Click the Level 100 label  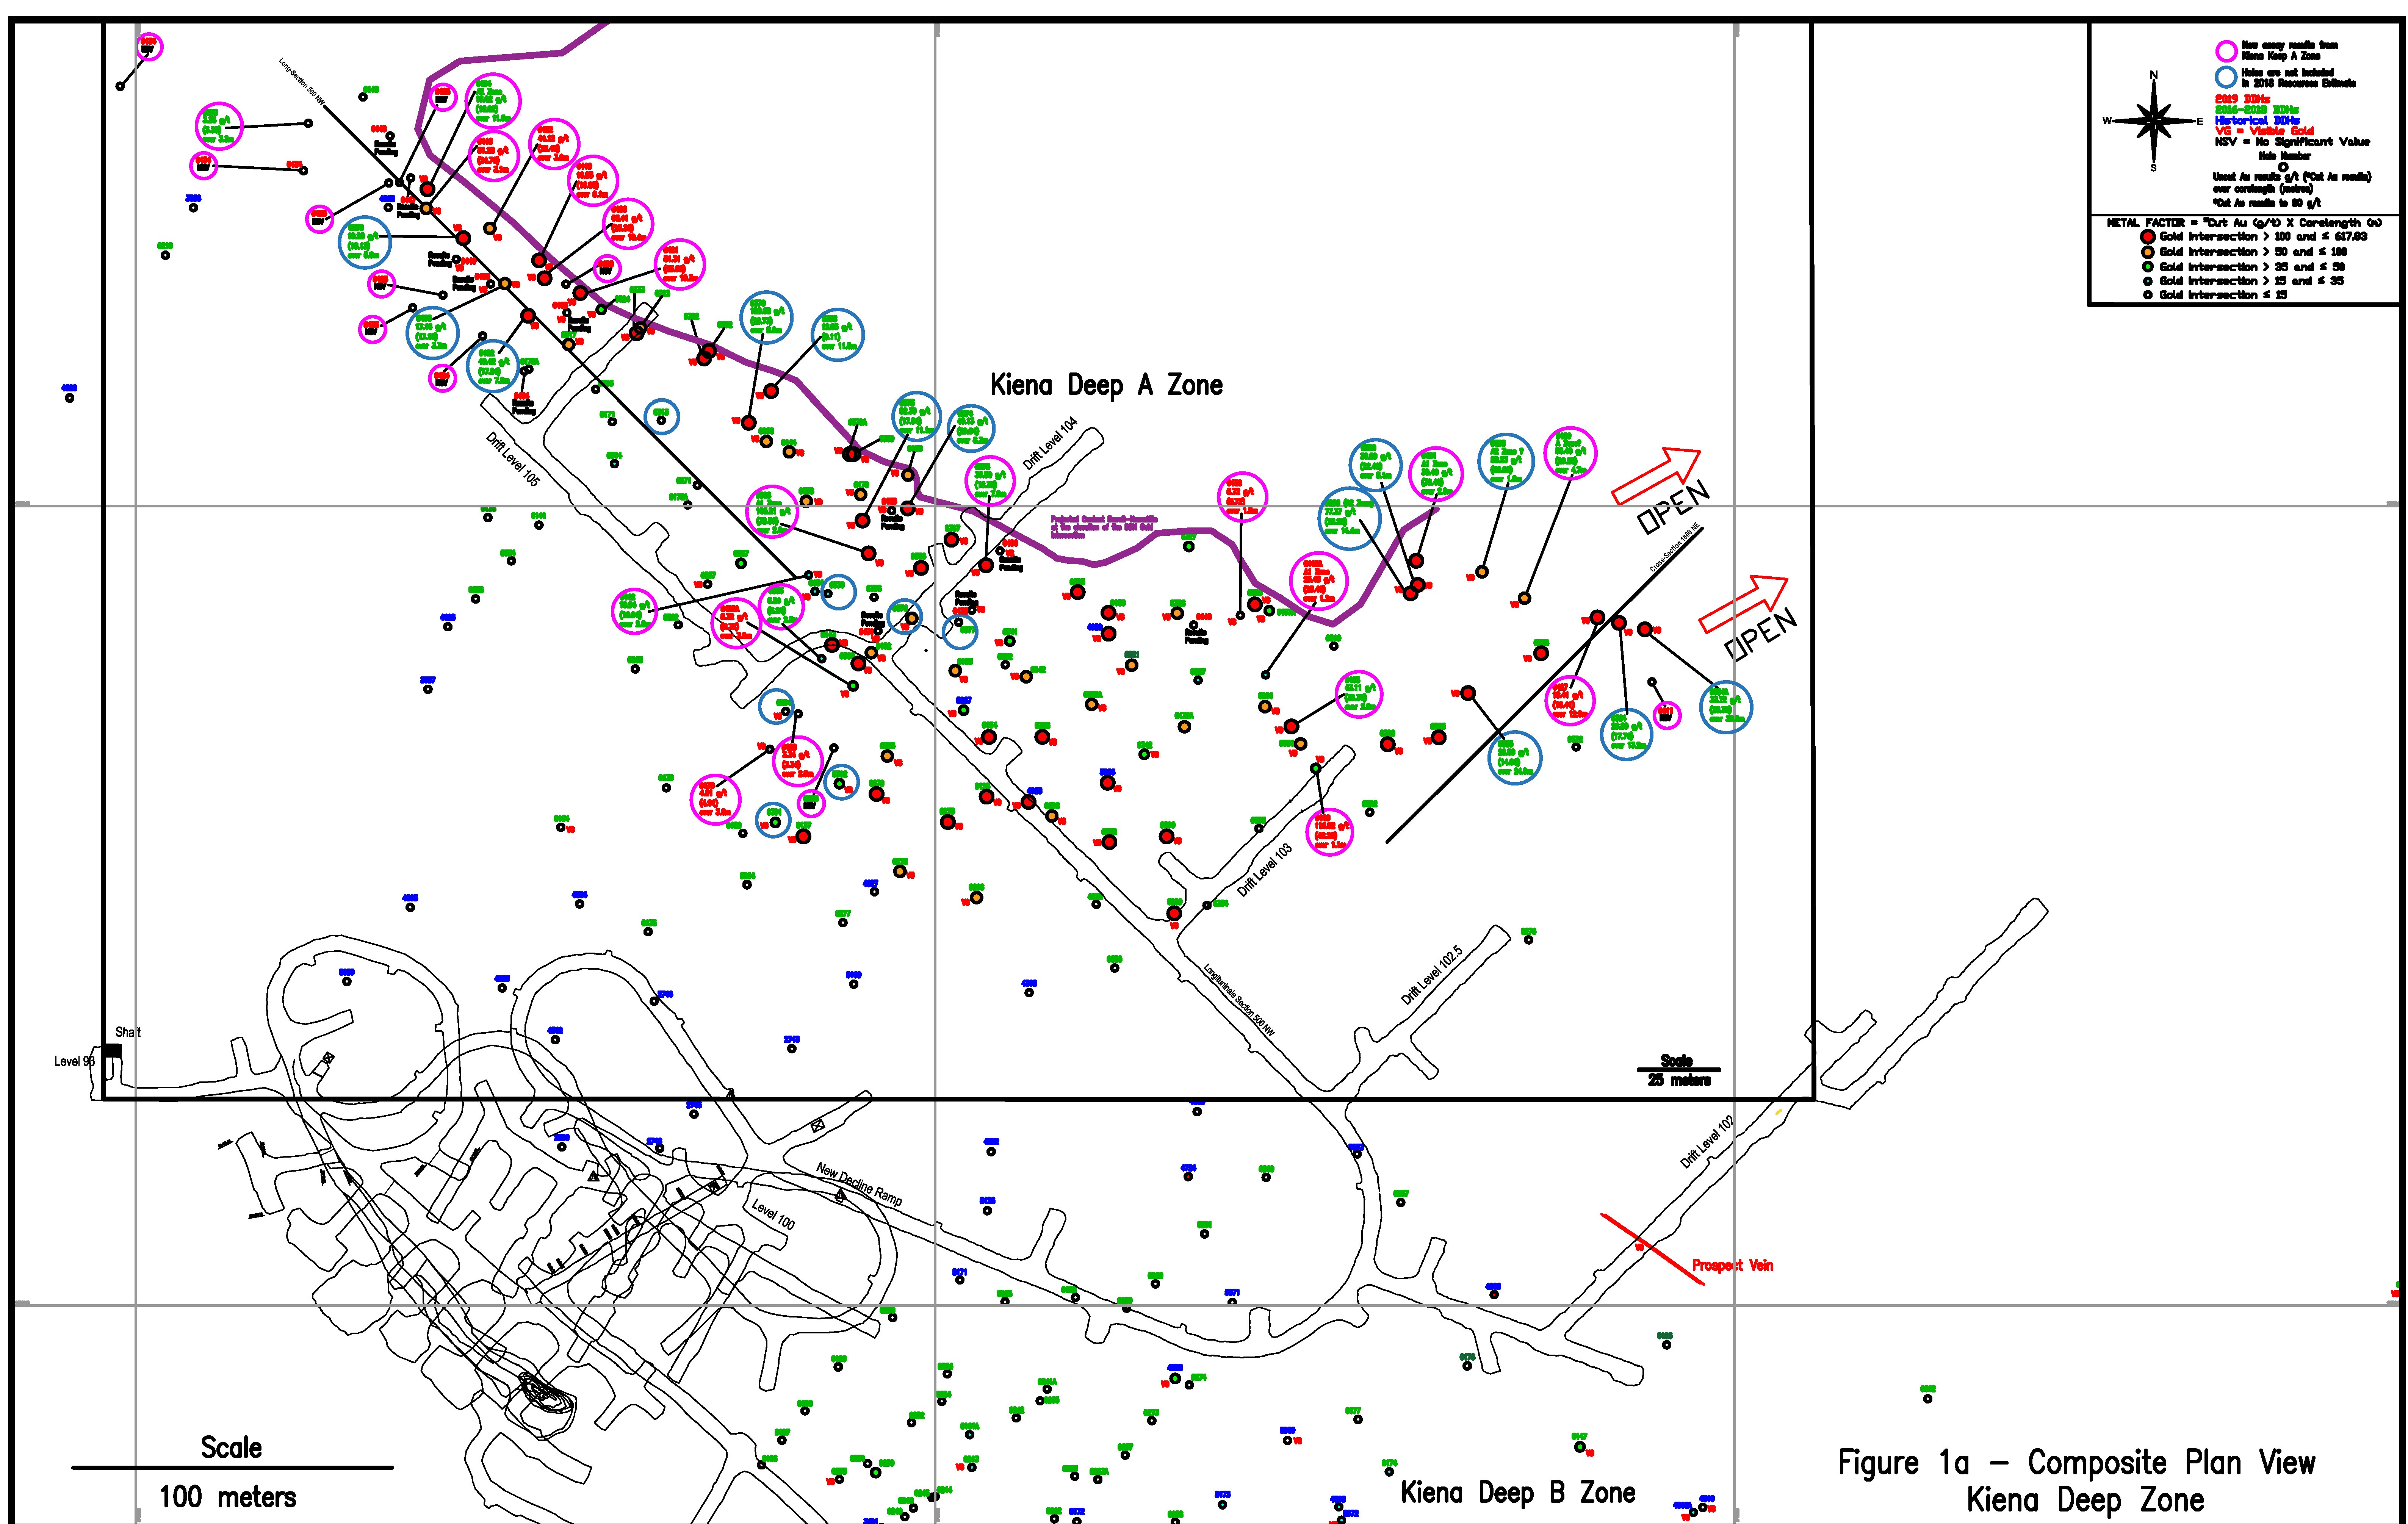point(773,1214)
